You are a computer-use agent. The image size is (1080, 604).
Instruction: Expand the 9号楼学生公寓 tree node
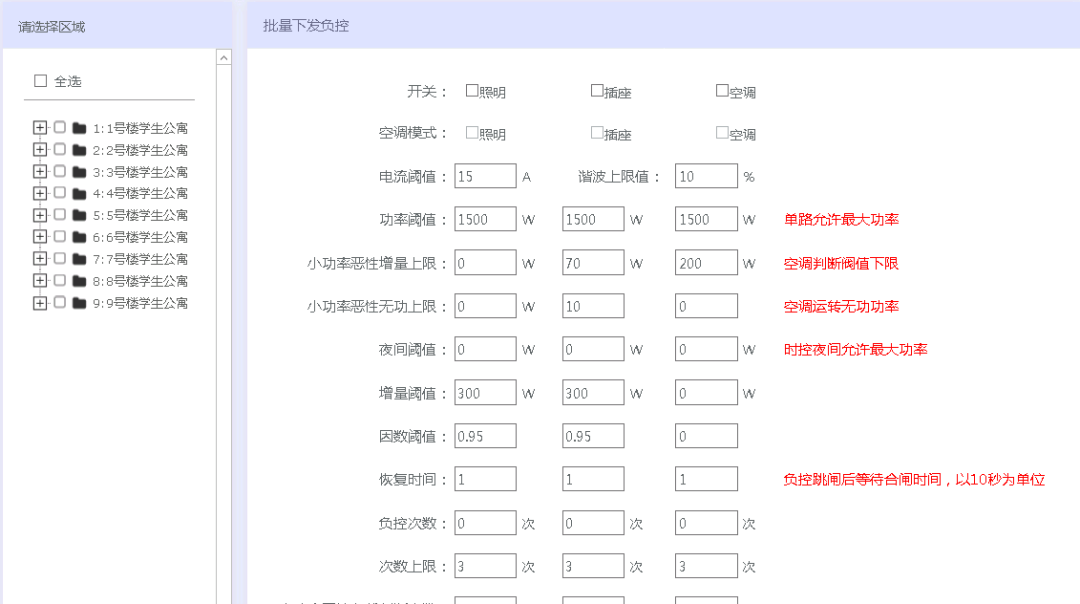pos(40,302)
